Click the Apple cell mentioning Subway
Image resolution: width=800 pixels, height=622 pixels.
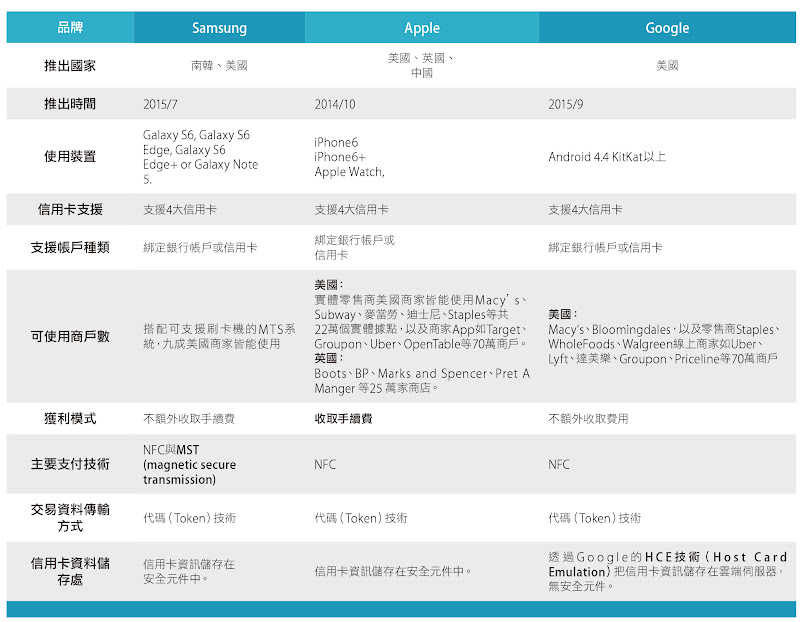click(422, 336)
